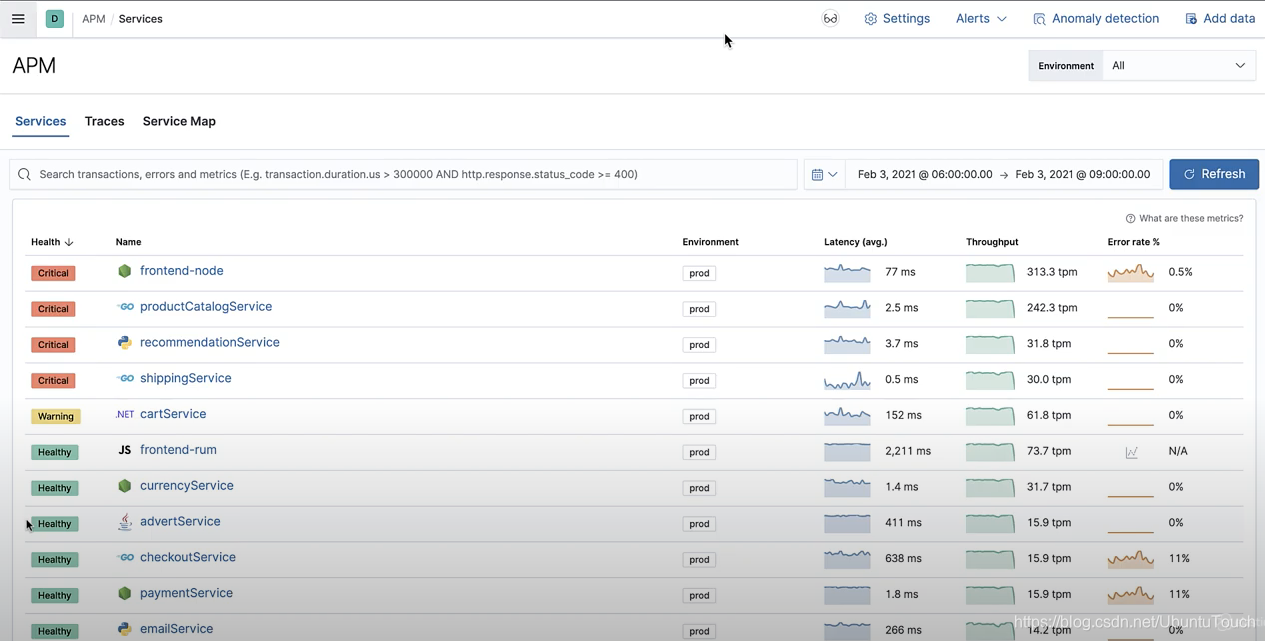The height and width of the screenshot is (641, 1265).
Task: Click the cartService .NET icon
Action: point(124,414)
